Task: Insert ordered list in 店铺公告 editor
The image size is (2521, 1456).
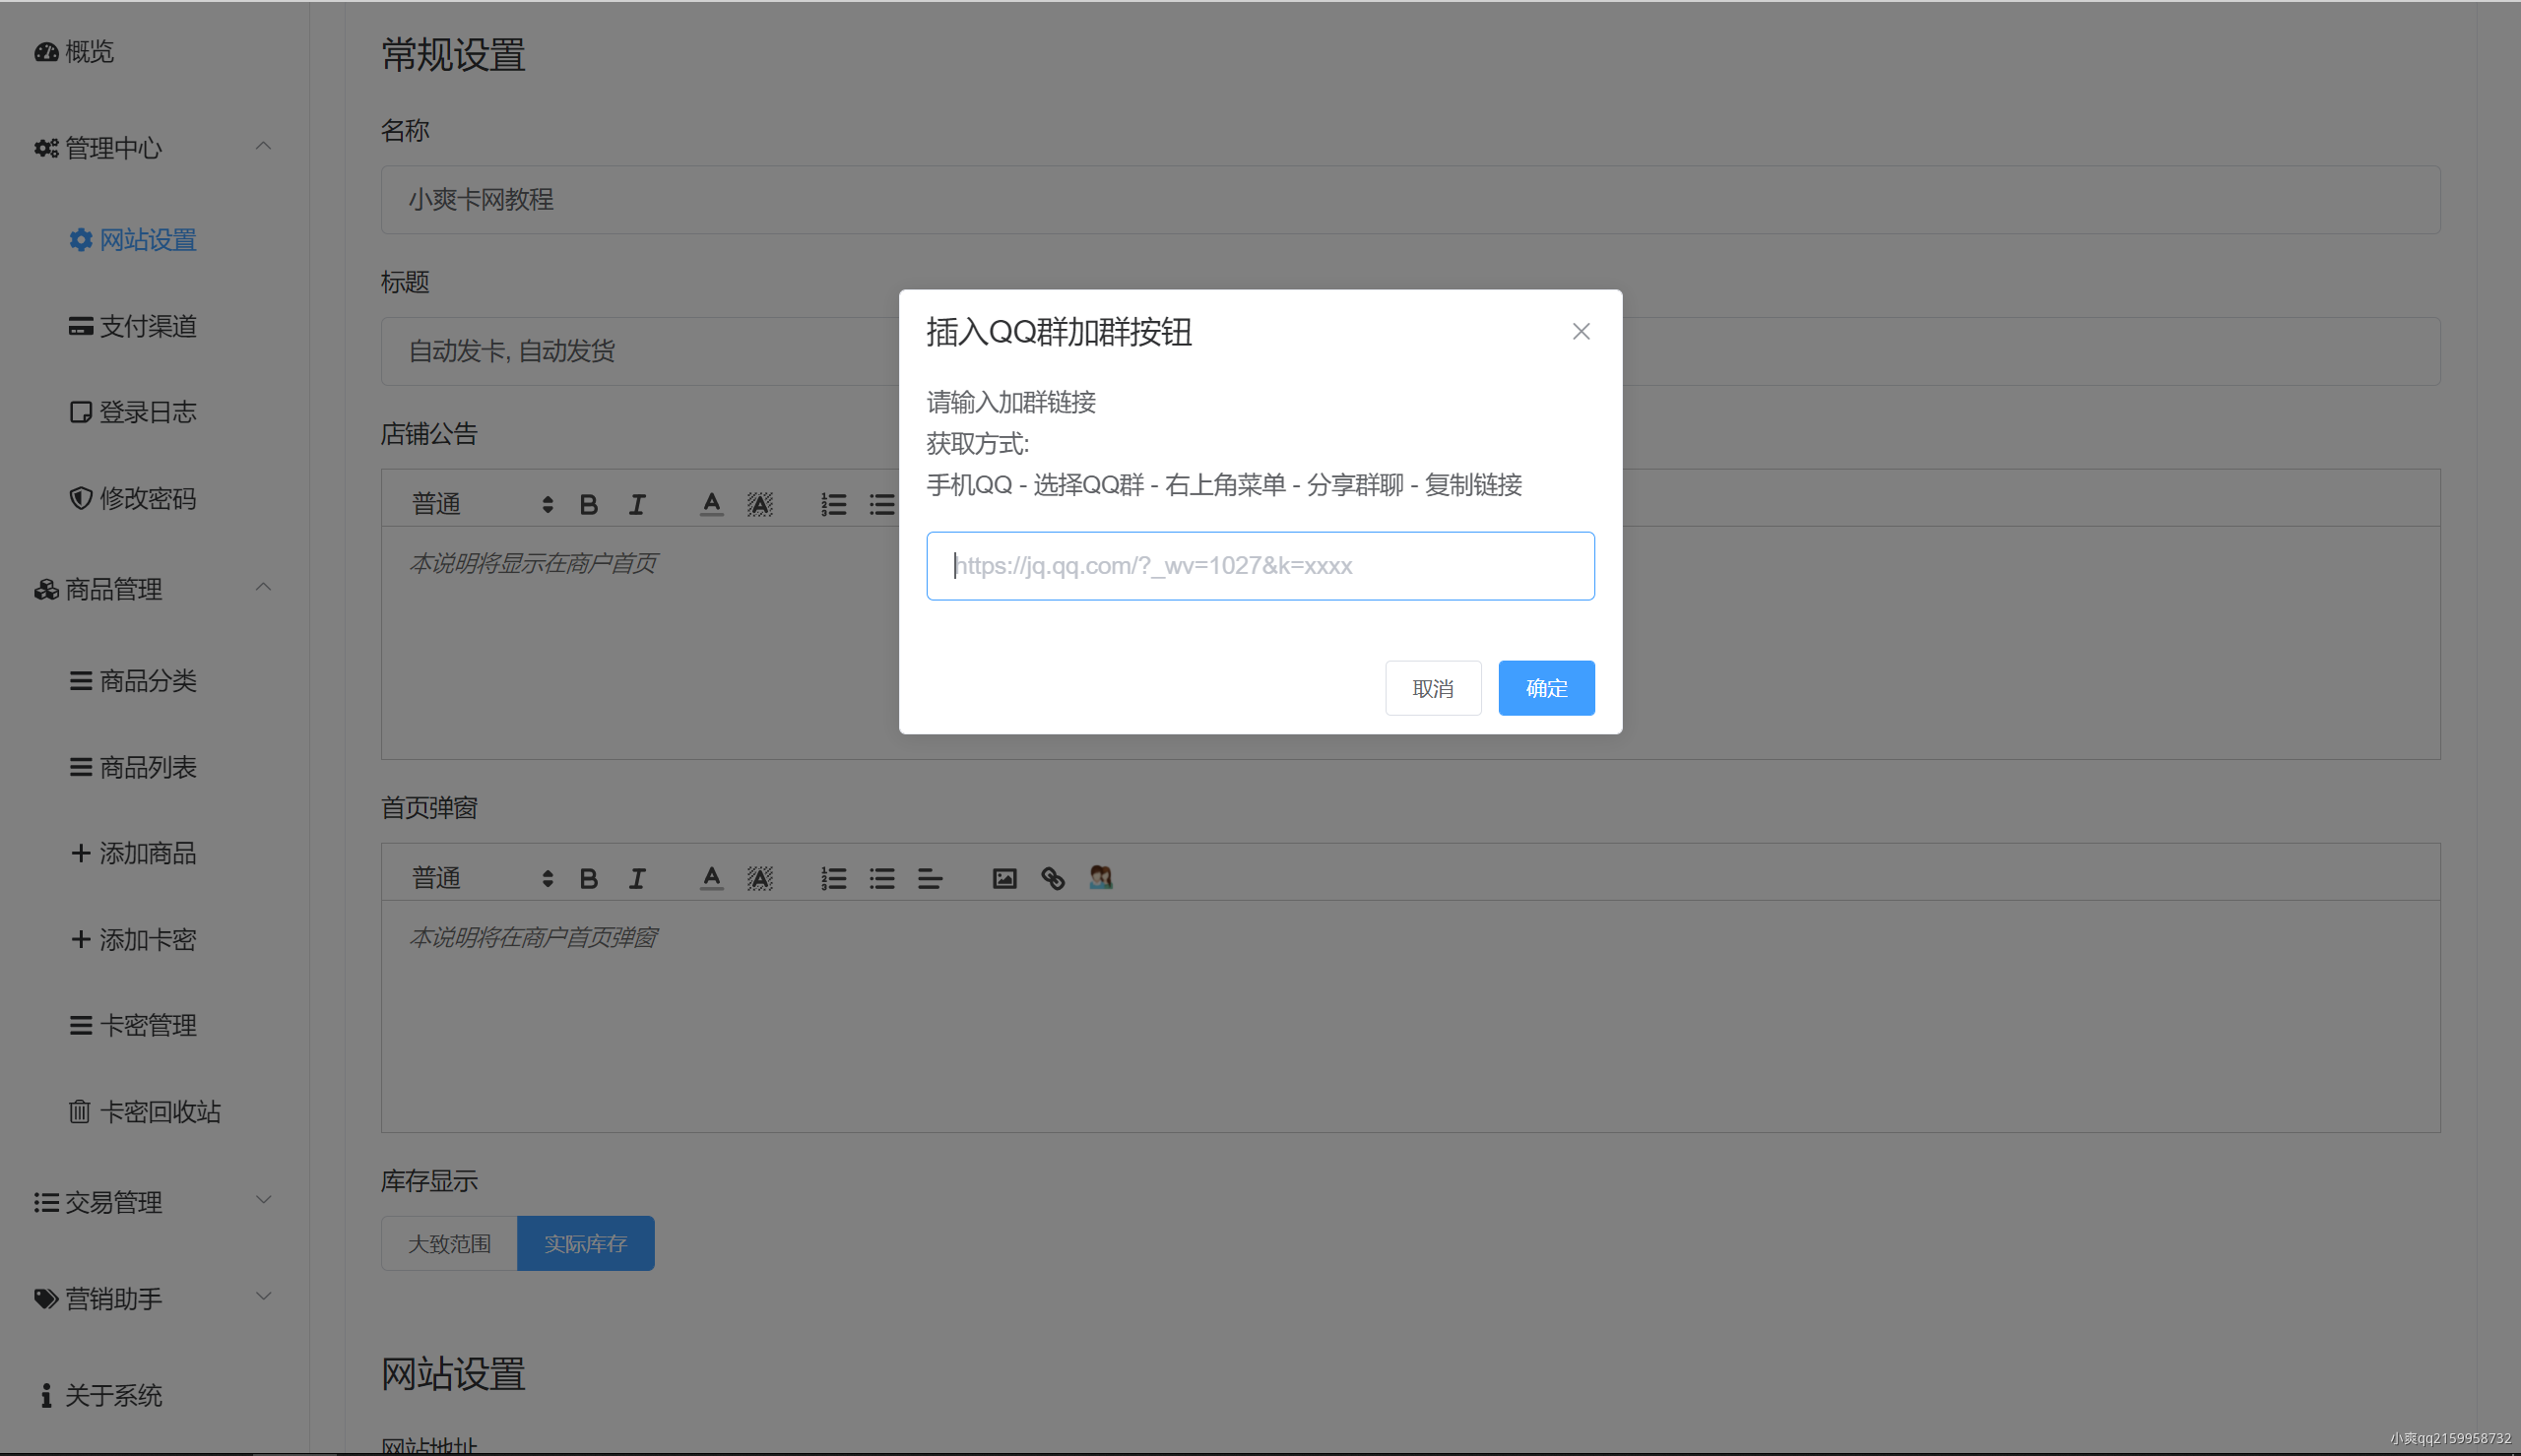Action: point(834,505)
